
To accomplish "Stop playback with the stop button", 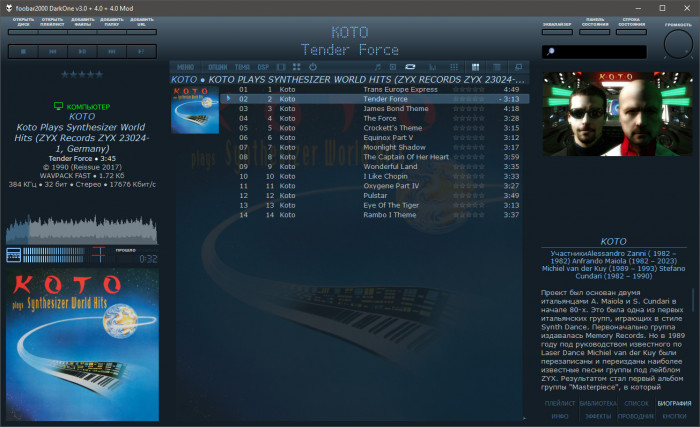I will click(x=23, y=52).
